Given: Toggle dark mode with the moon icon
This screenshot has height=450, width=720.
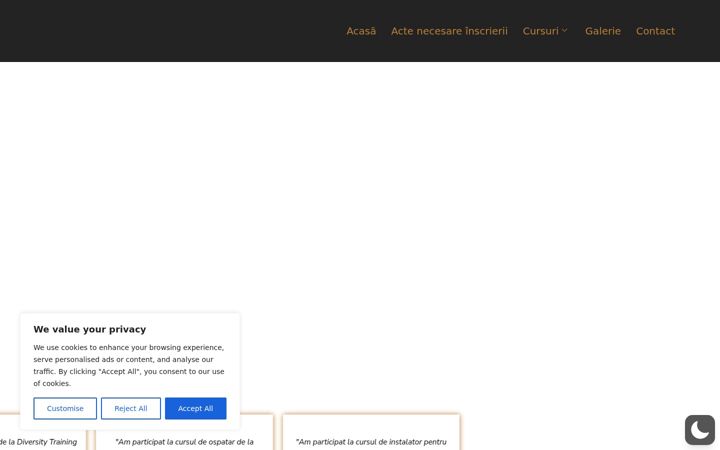Looking at the screenshot, I should click(699, 430).
